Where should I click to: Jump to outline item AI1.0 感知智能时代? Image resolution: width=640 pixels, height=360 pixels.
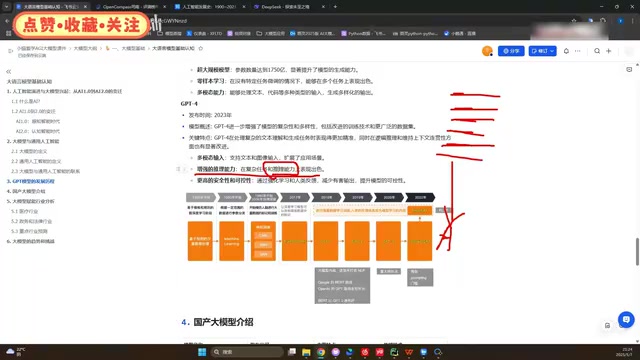[38, 121]
